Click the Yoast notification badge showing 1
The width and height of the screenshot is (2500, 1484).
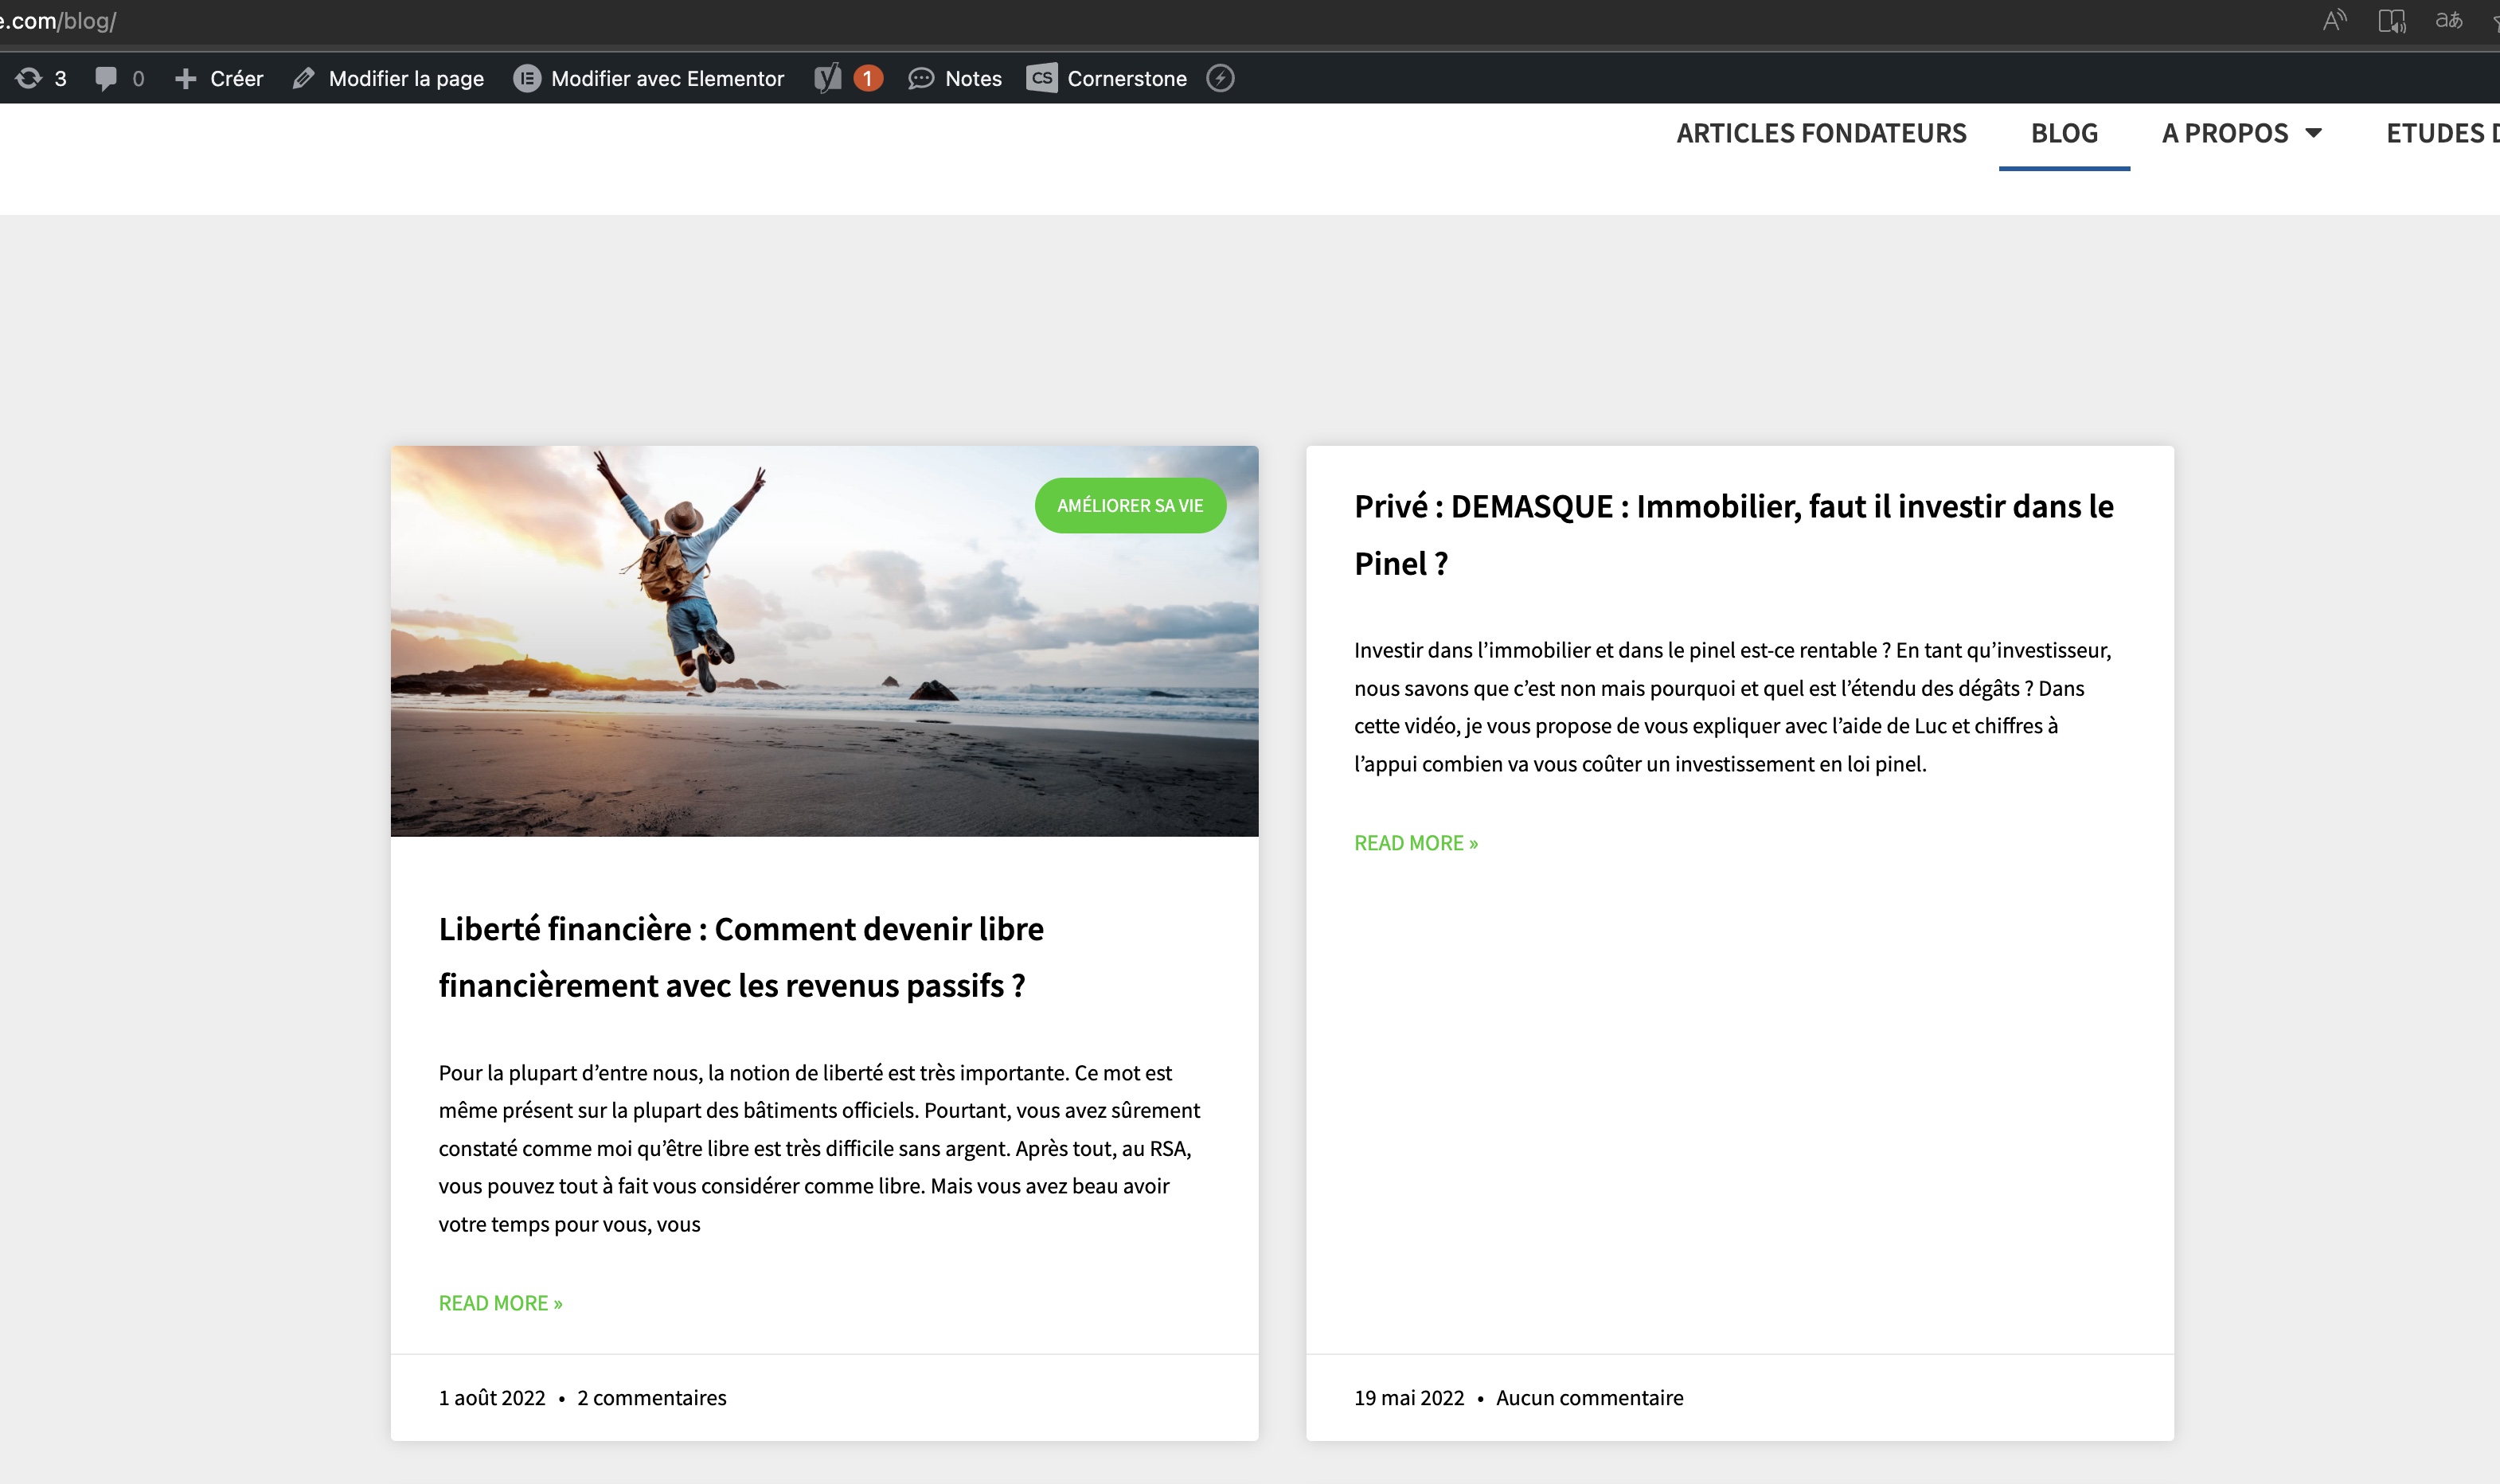[x=866, y=78]
